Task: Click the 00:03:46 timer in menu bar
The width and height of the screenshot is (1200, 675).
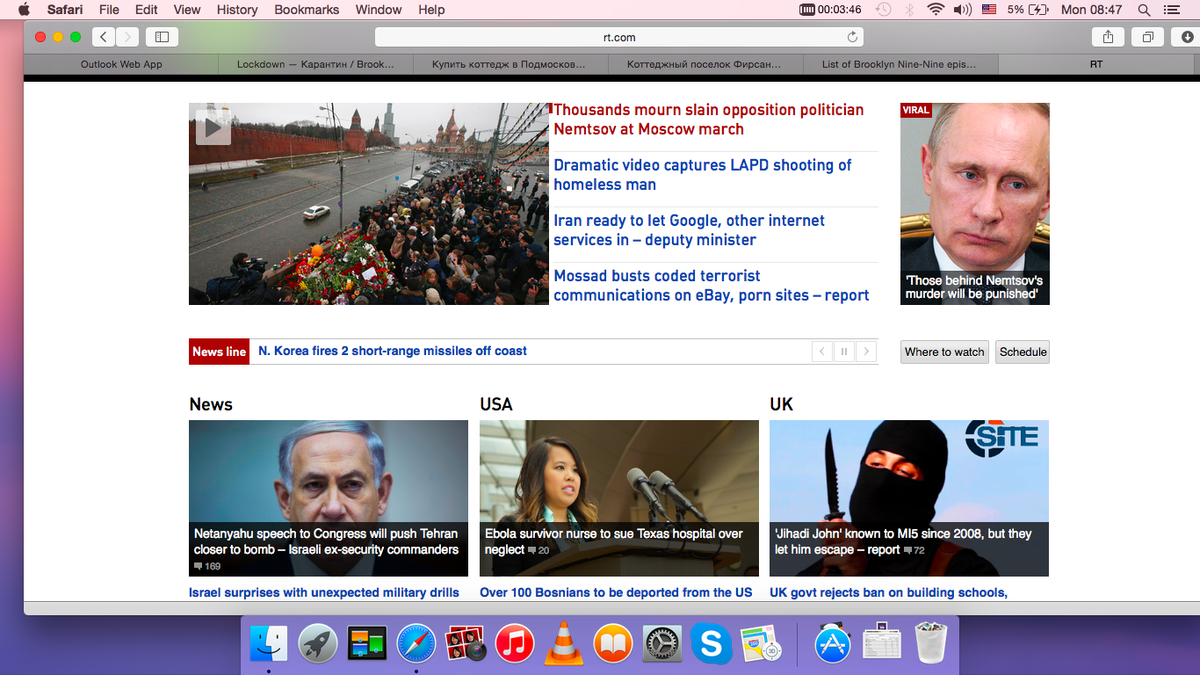Action: [x=831, y=10]
